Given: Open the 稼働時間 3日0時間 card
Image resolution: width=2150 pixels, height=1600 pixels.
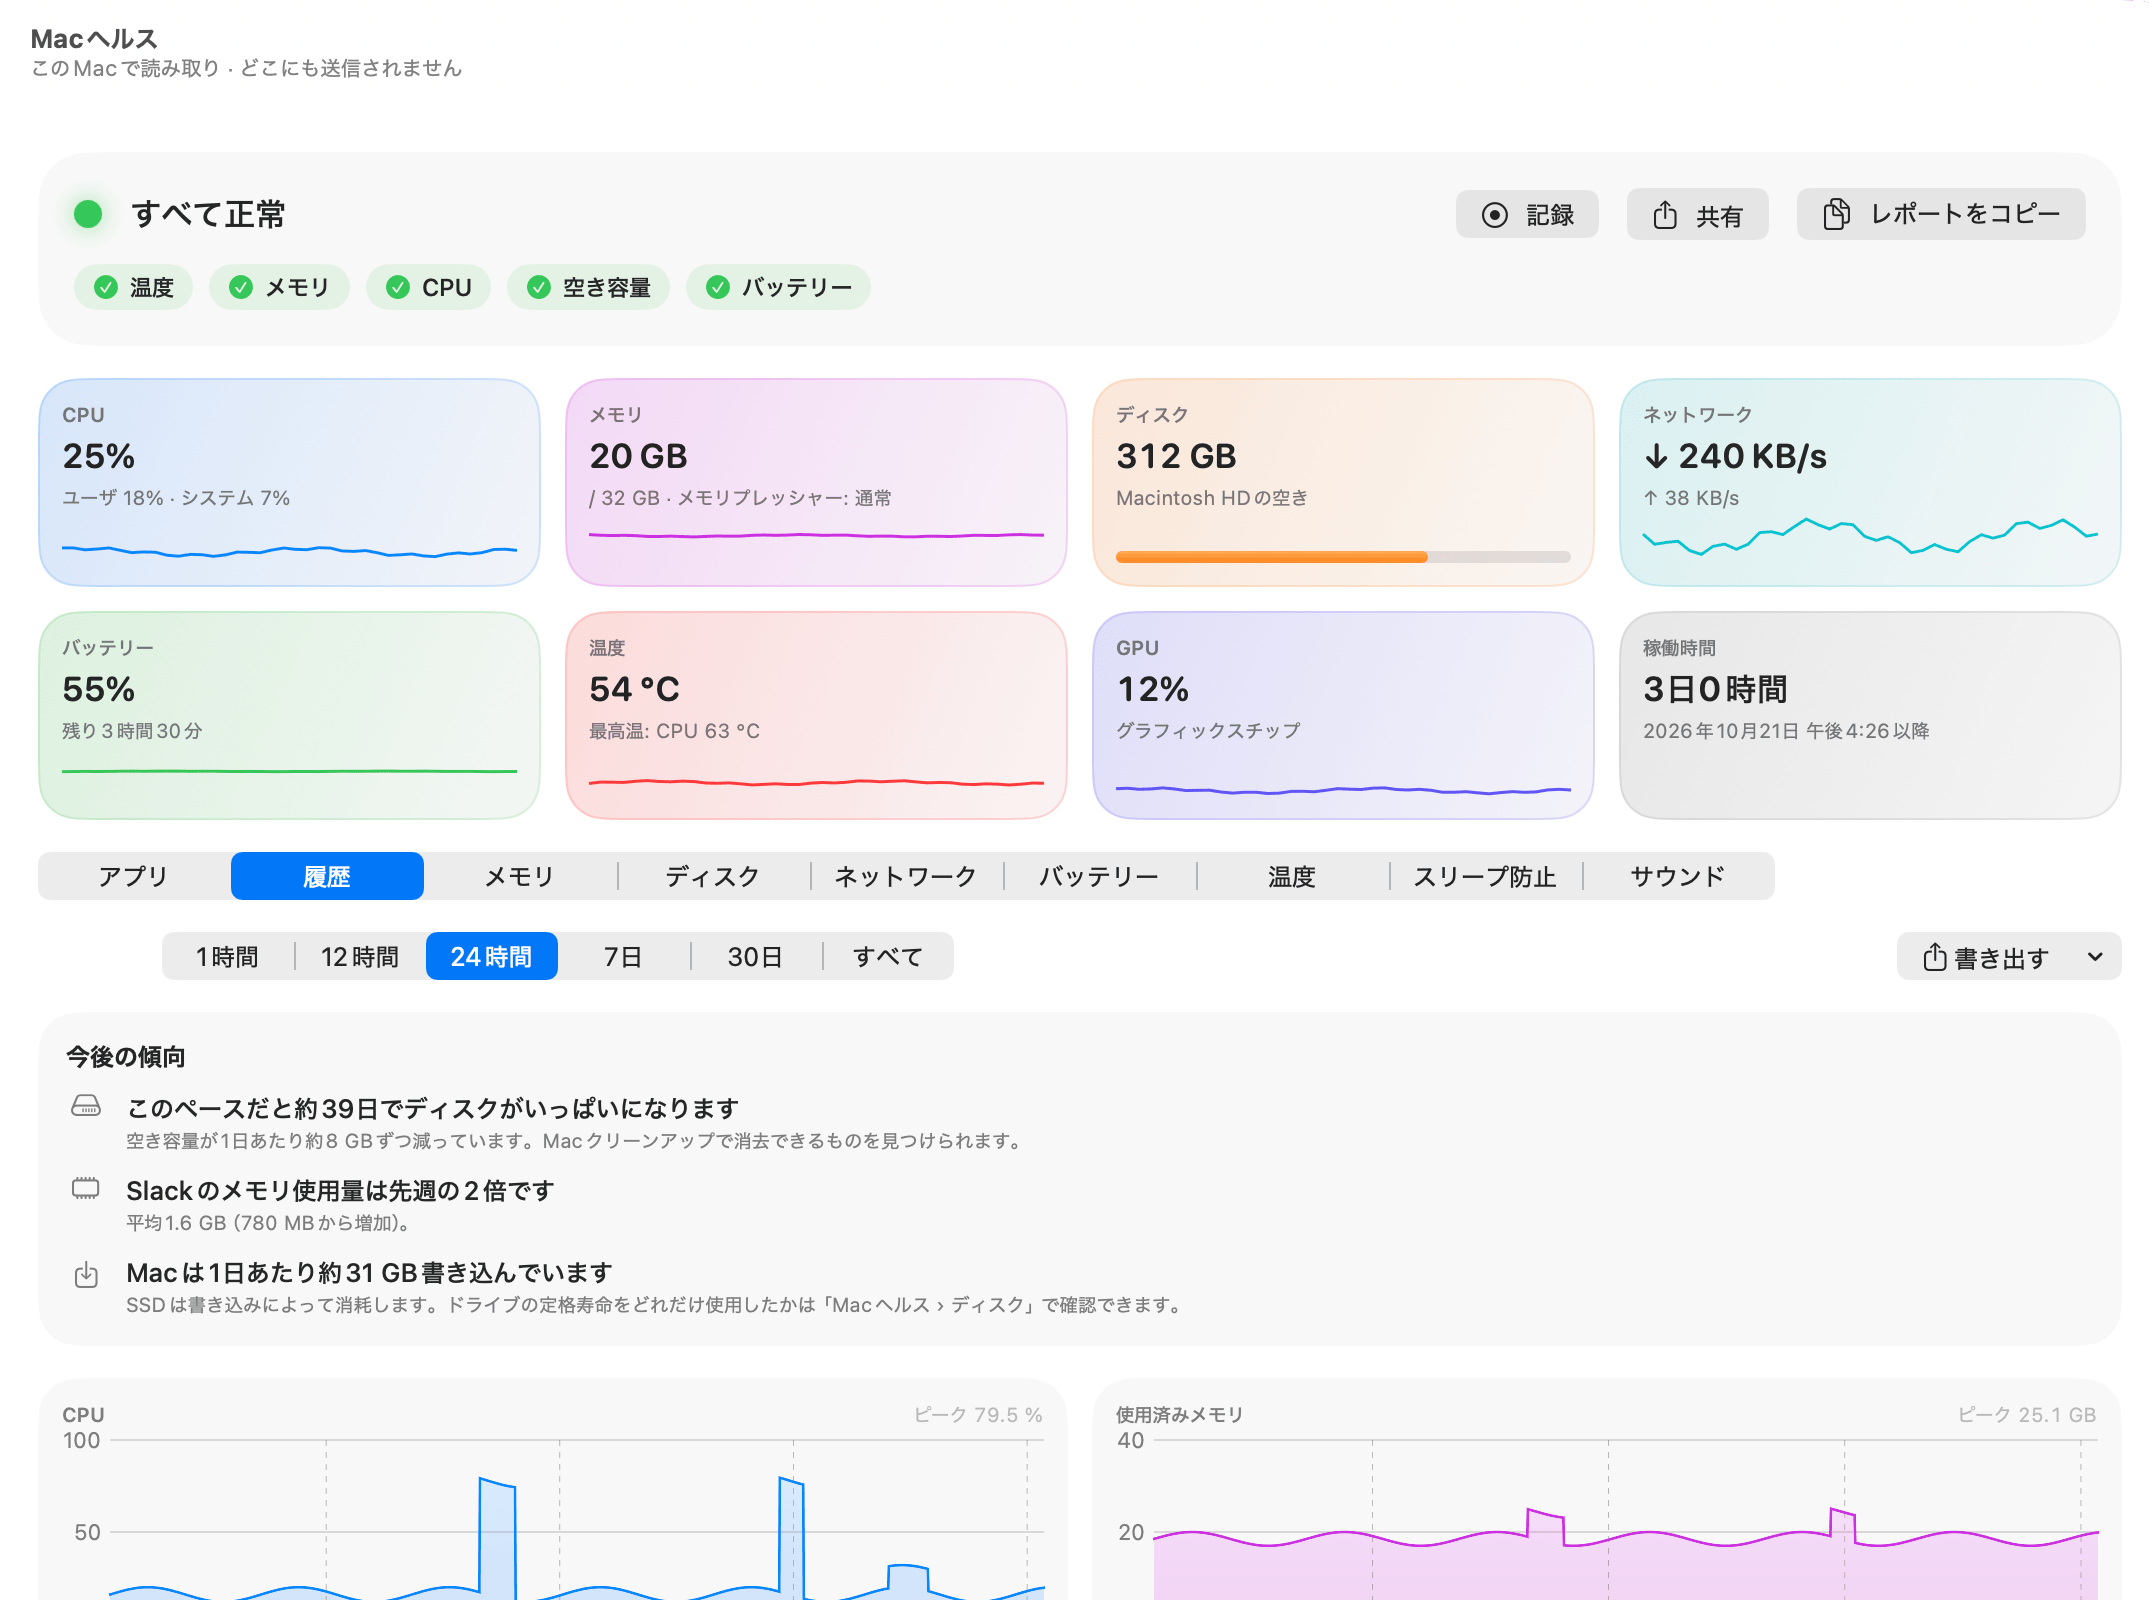Looking at the screenshot, I should pos(1870,715).
